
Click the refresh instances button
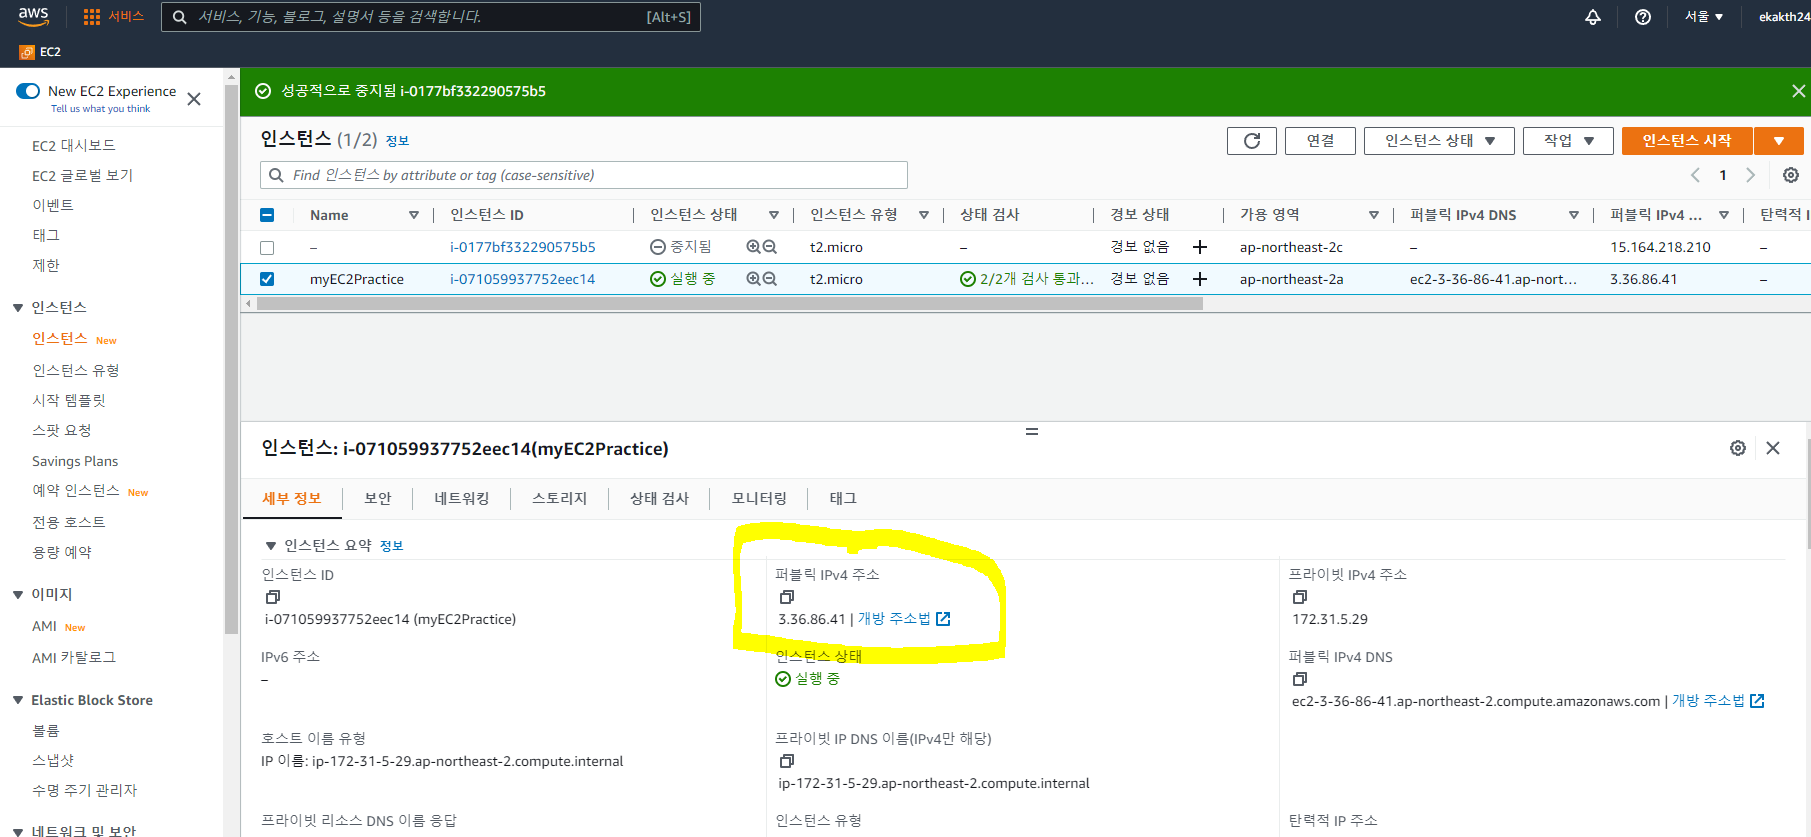[1252, 141]
